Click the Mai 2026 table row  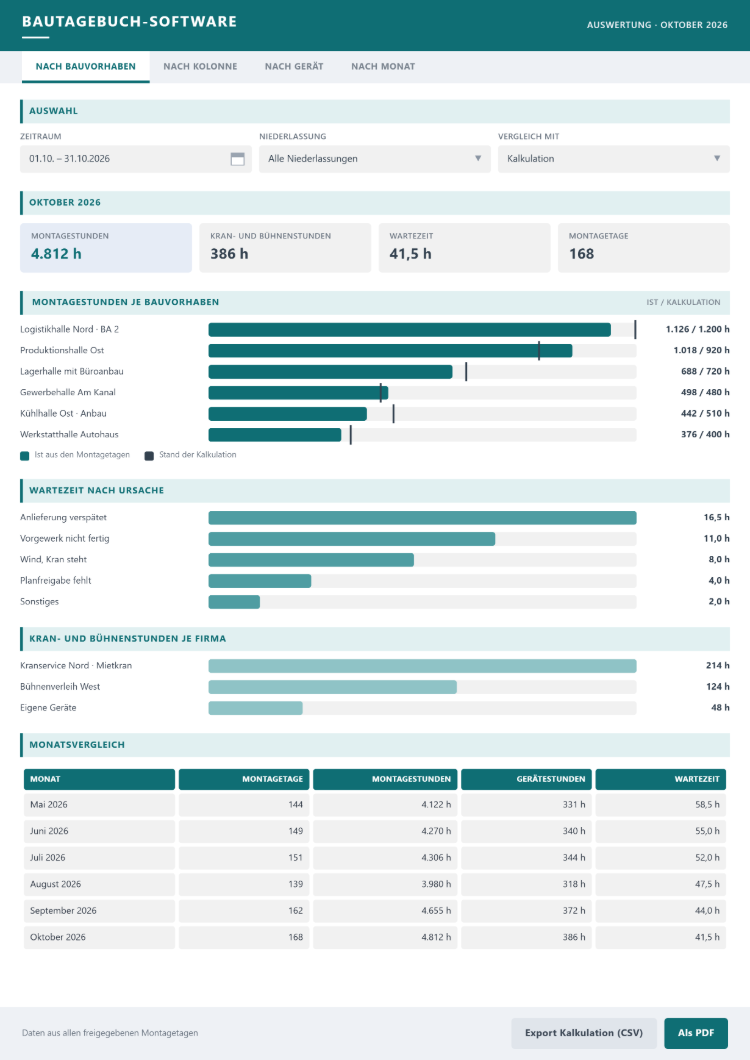point(375,804)
